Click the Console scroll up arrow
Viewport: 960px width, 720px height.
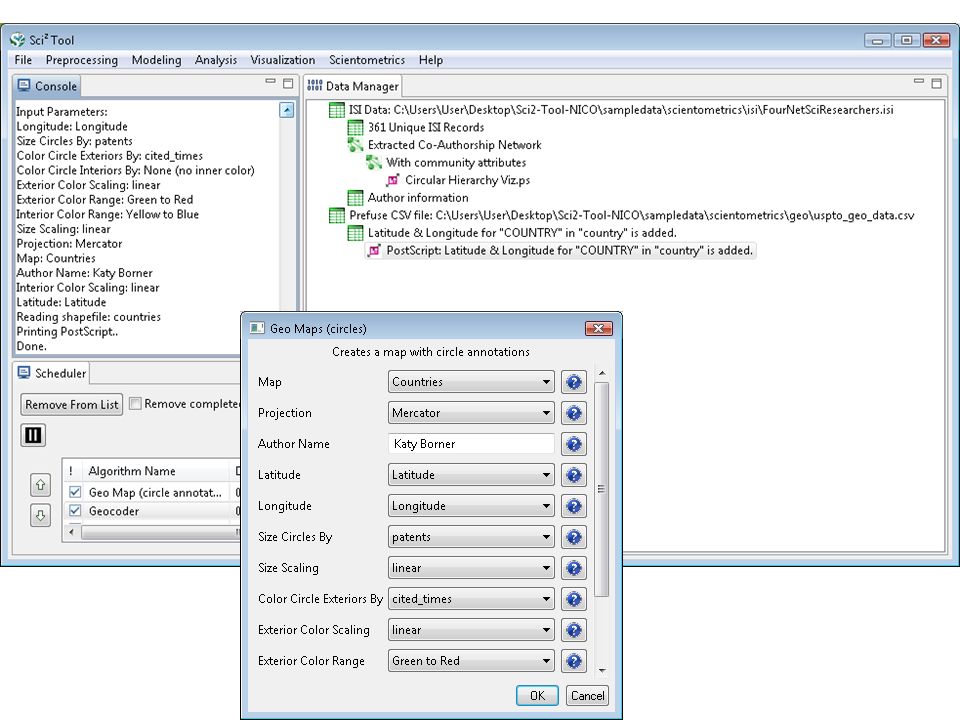point(287,110)
